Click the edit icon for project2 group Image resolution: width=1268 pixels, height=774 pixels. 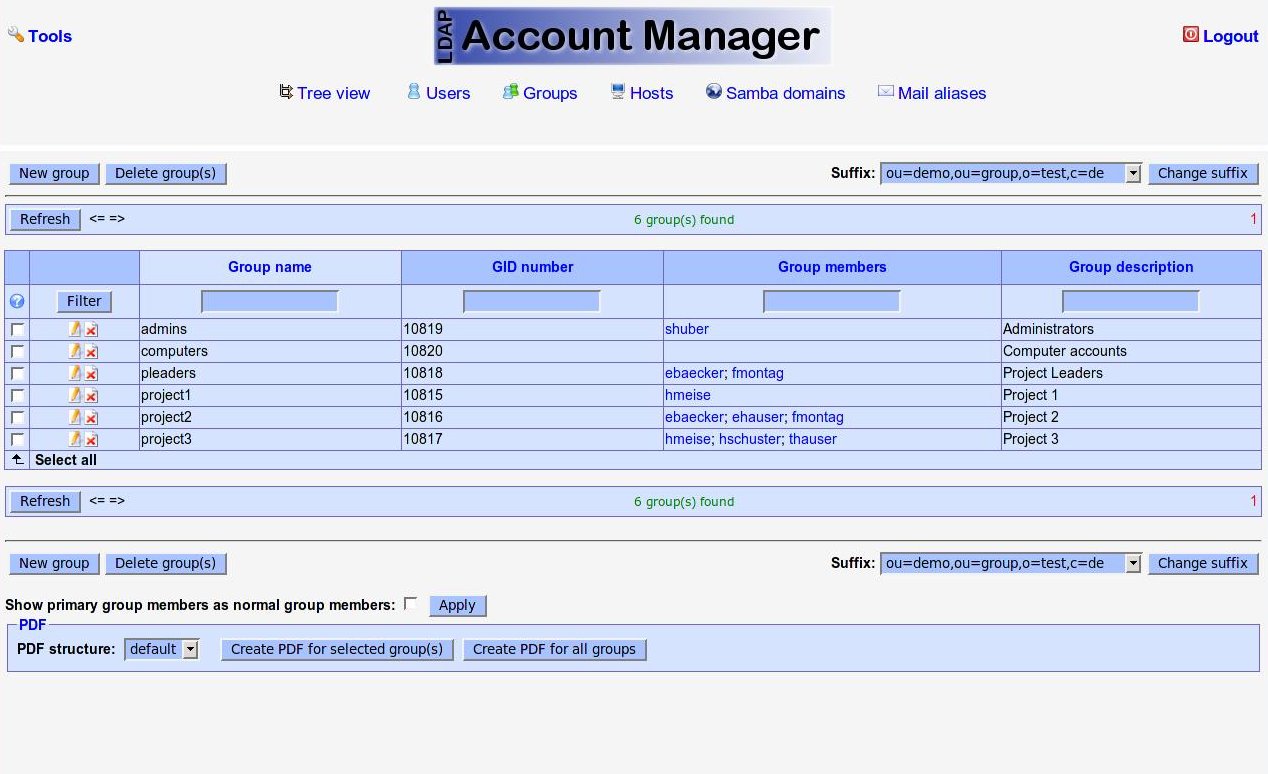(x=75, y=417)
